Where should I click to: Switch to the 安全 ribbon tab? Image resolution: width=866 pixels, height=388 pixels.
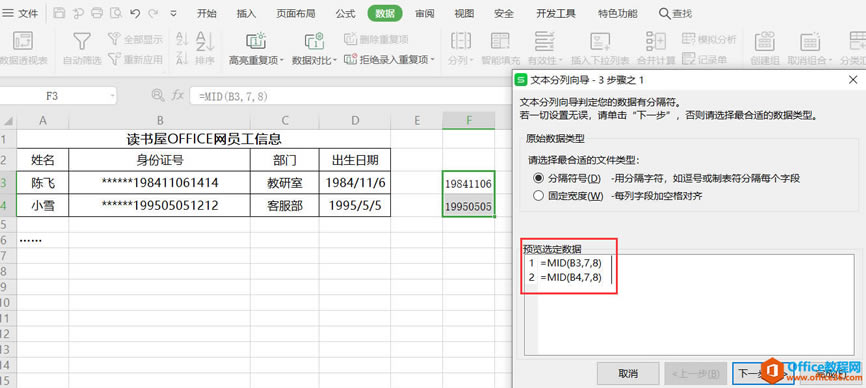(x=504, y=14)
